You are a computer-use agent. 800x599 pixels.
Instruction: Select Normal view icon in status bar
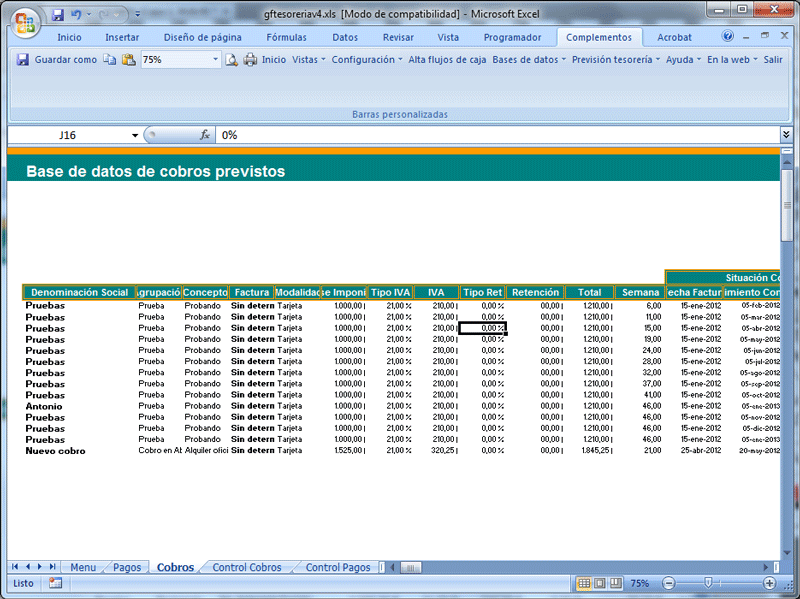[584, 583]
